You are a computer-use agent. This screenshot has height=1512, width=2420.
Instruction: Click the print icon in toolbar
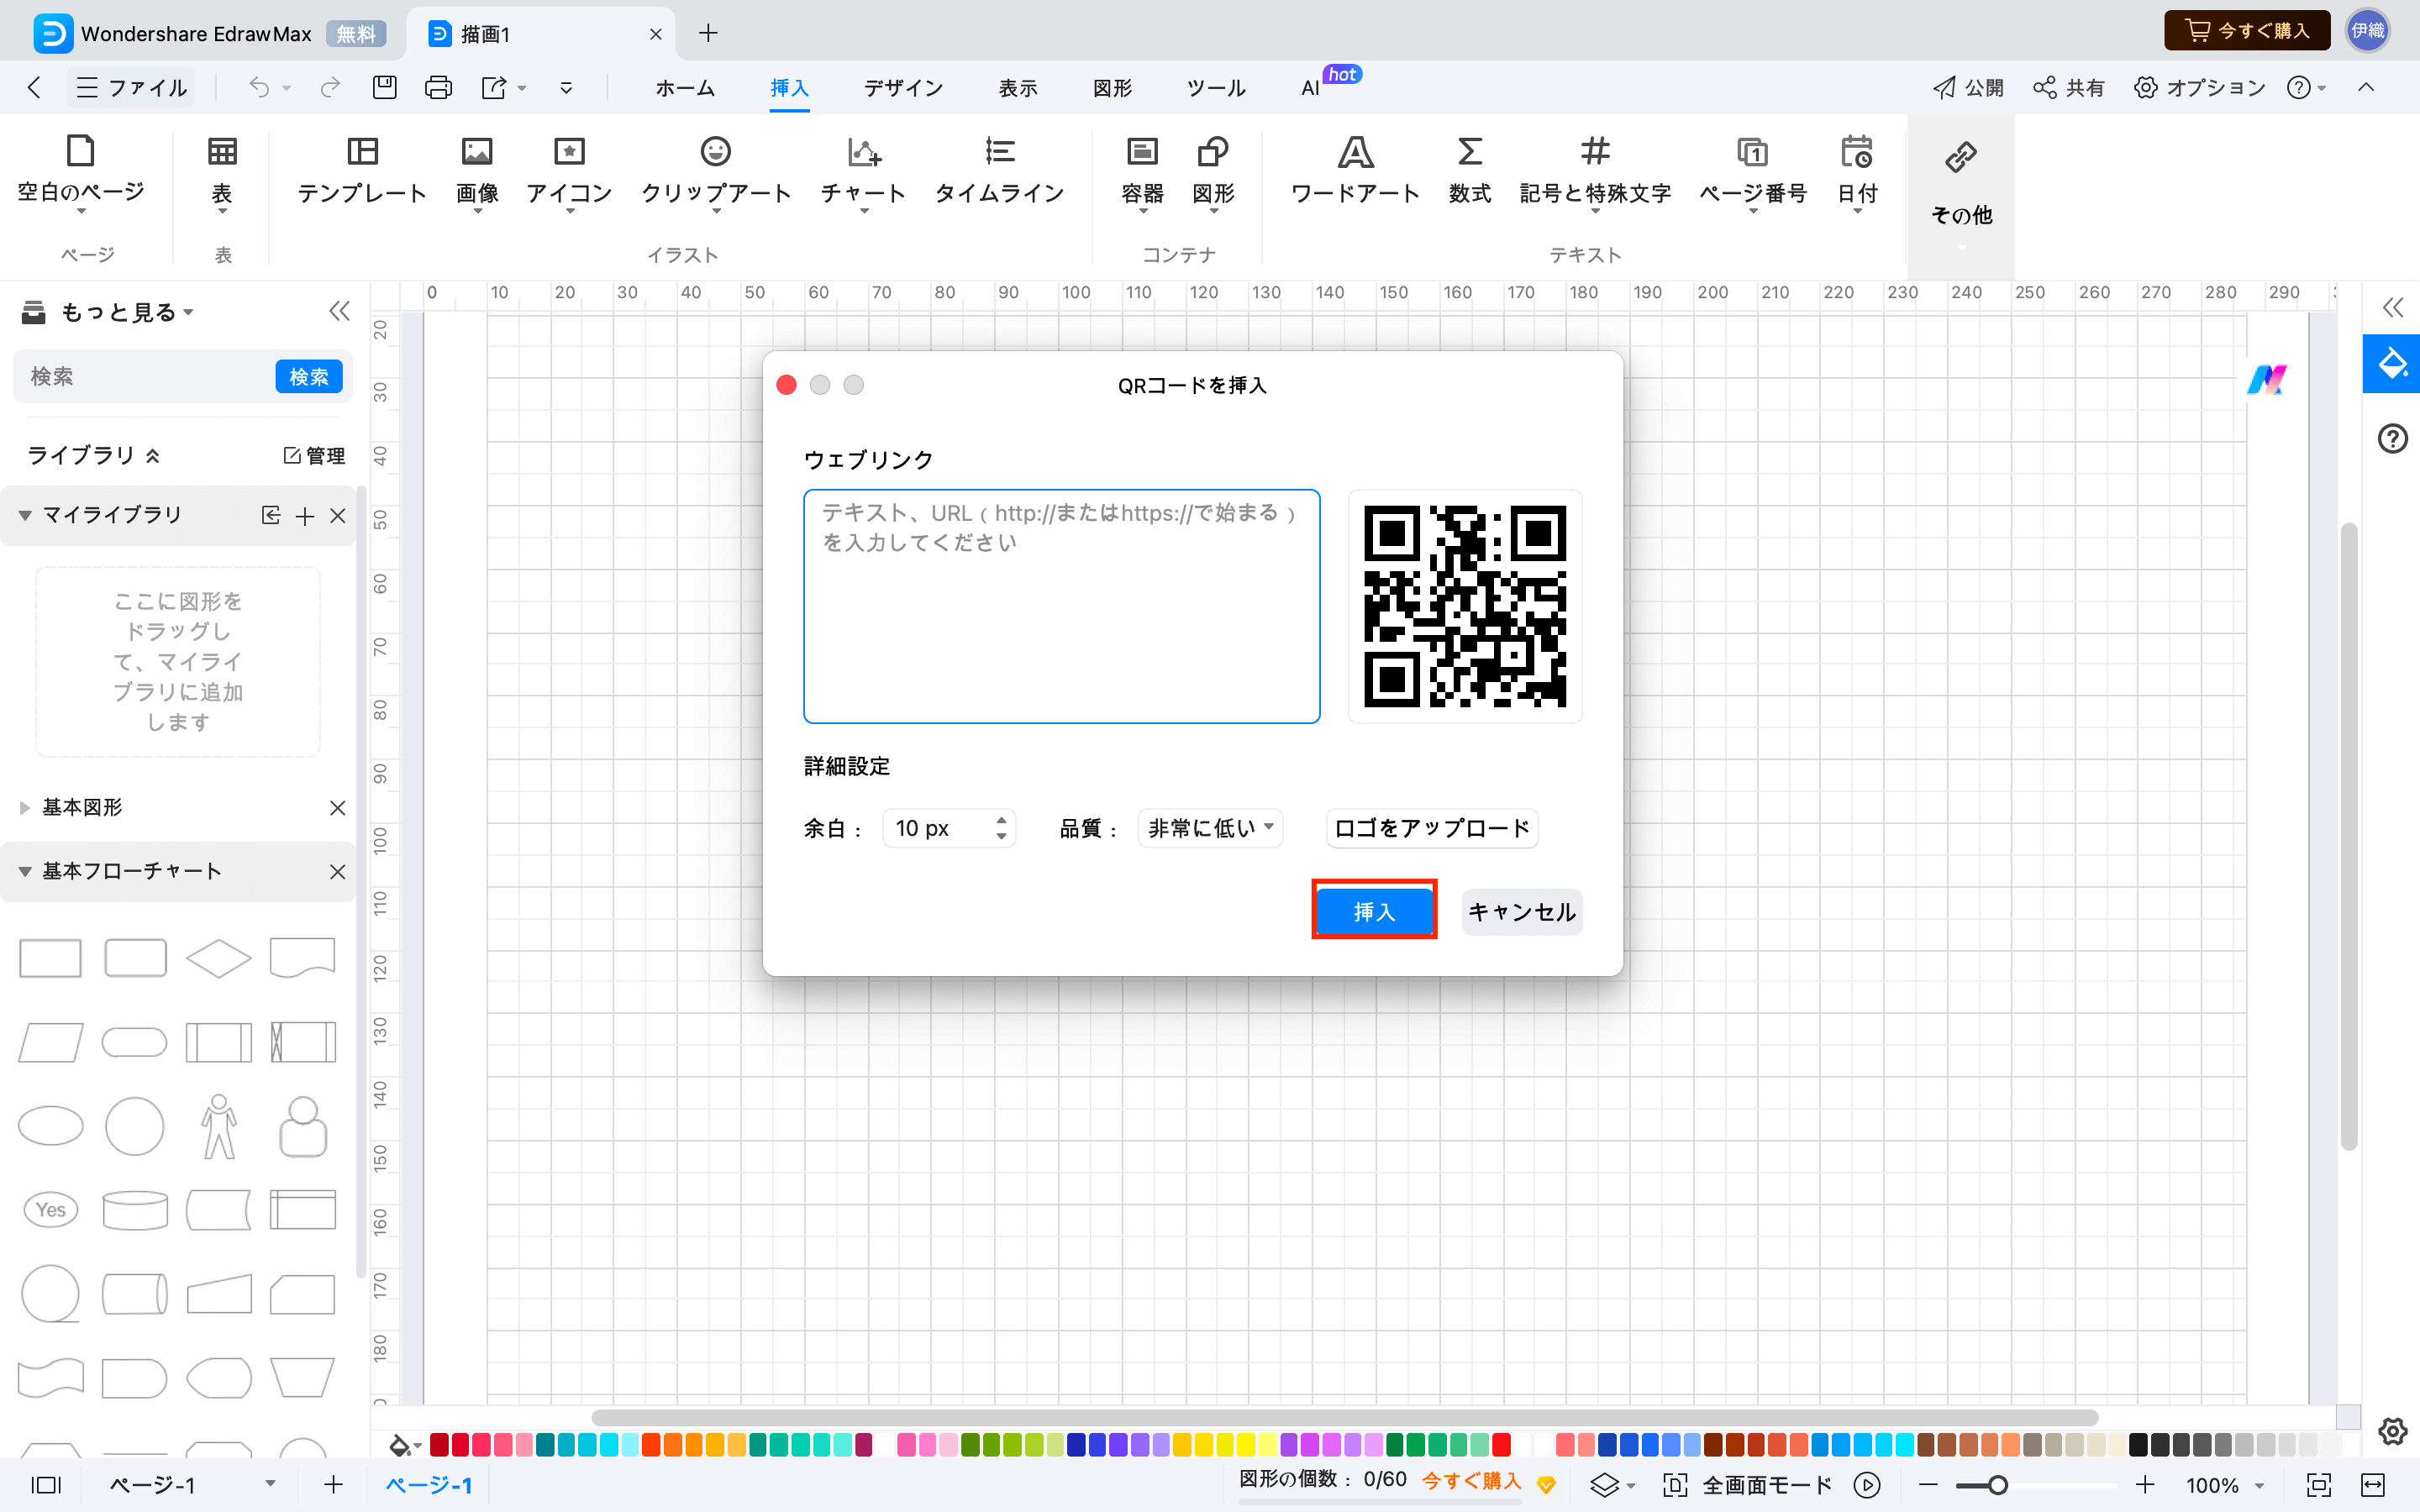[x=438, y=88]
